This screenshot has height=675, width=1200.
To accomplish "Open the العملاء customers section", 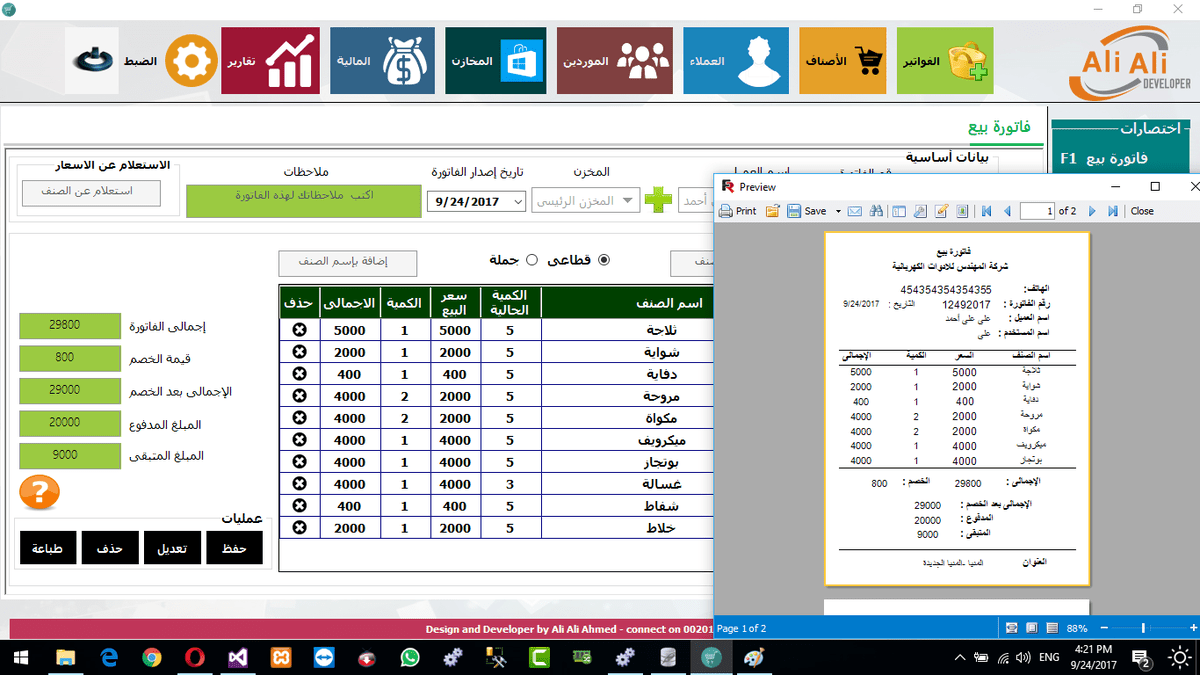I will (736, 60).
